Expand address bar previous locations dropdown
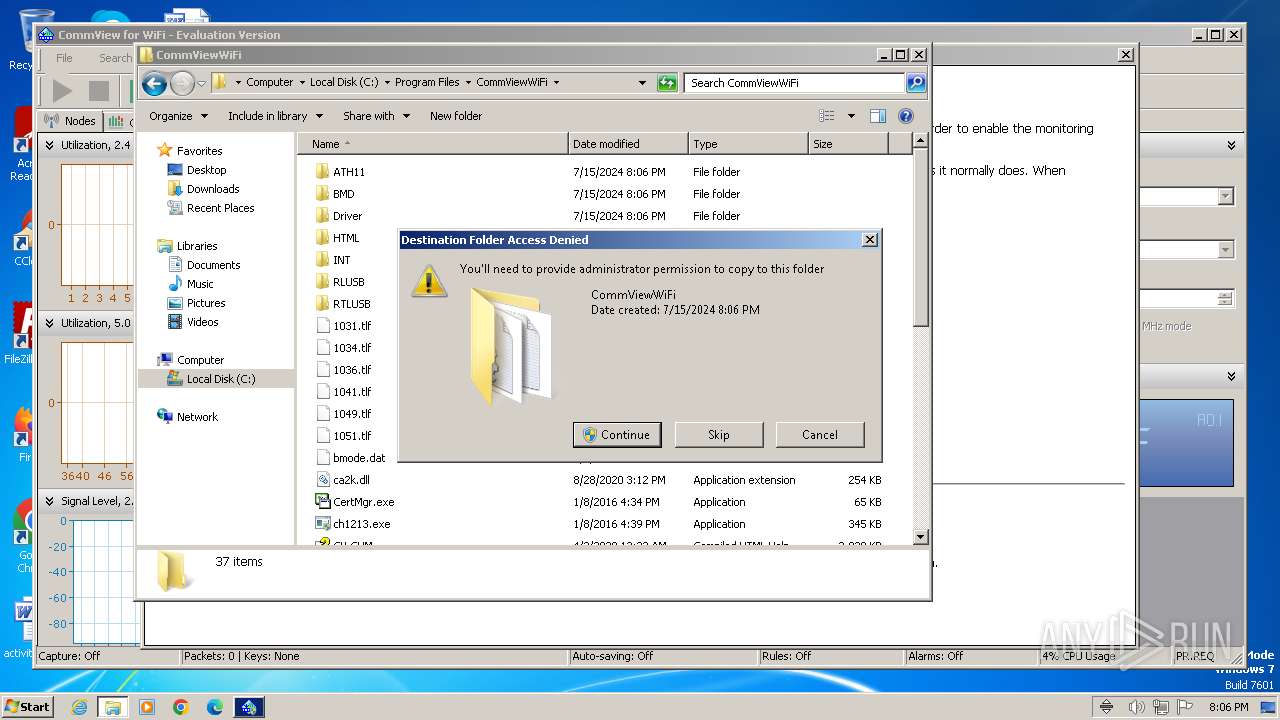Viewport: 1280px width, 720px height. point(642,83)
